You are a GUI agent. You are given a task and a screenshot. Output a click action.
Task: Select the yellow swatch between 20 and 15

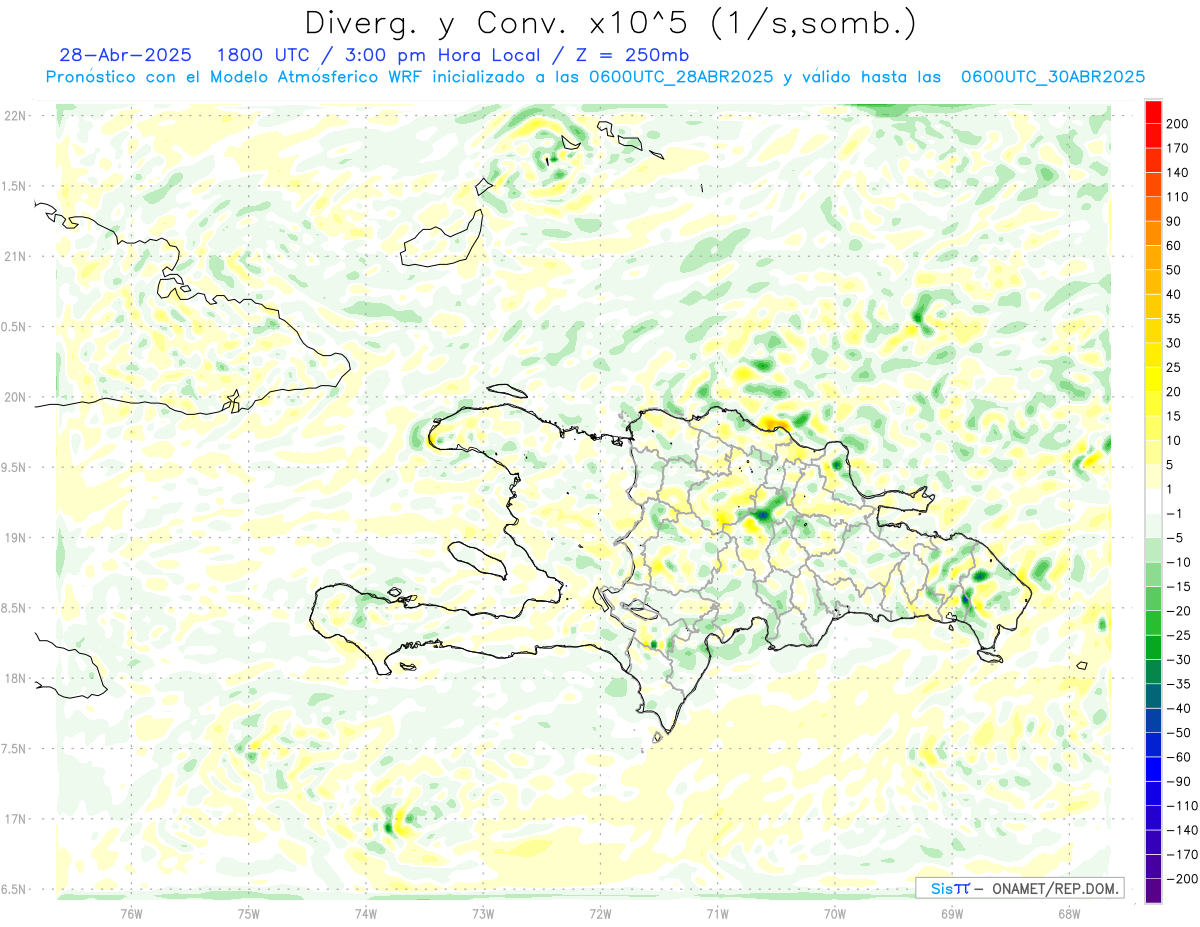click(1153, 404)
